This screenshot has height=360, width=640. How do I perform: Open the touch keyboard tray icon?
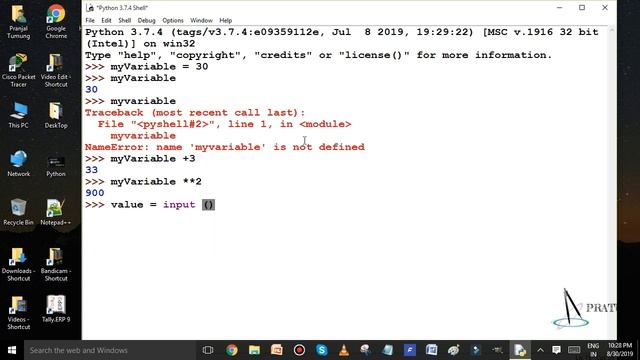point(574,350)
